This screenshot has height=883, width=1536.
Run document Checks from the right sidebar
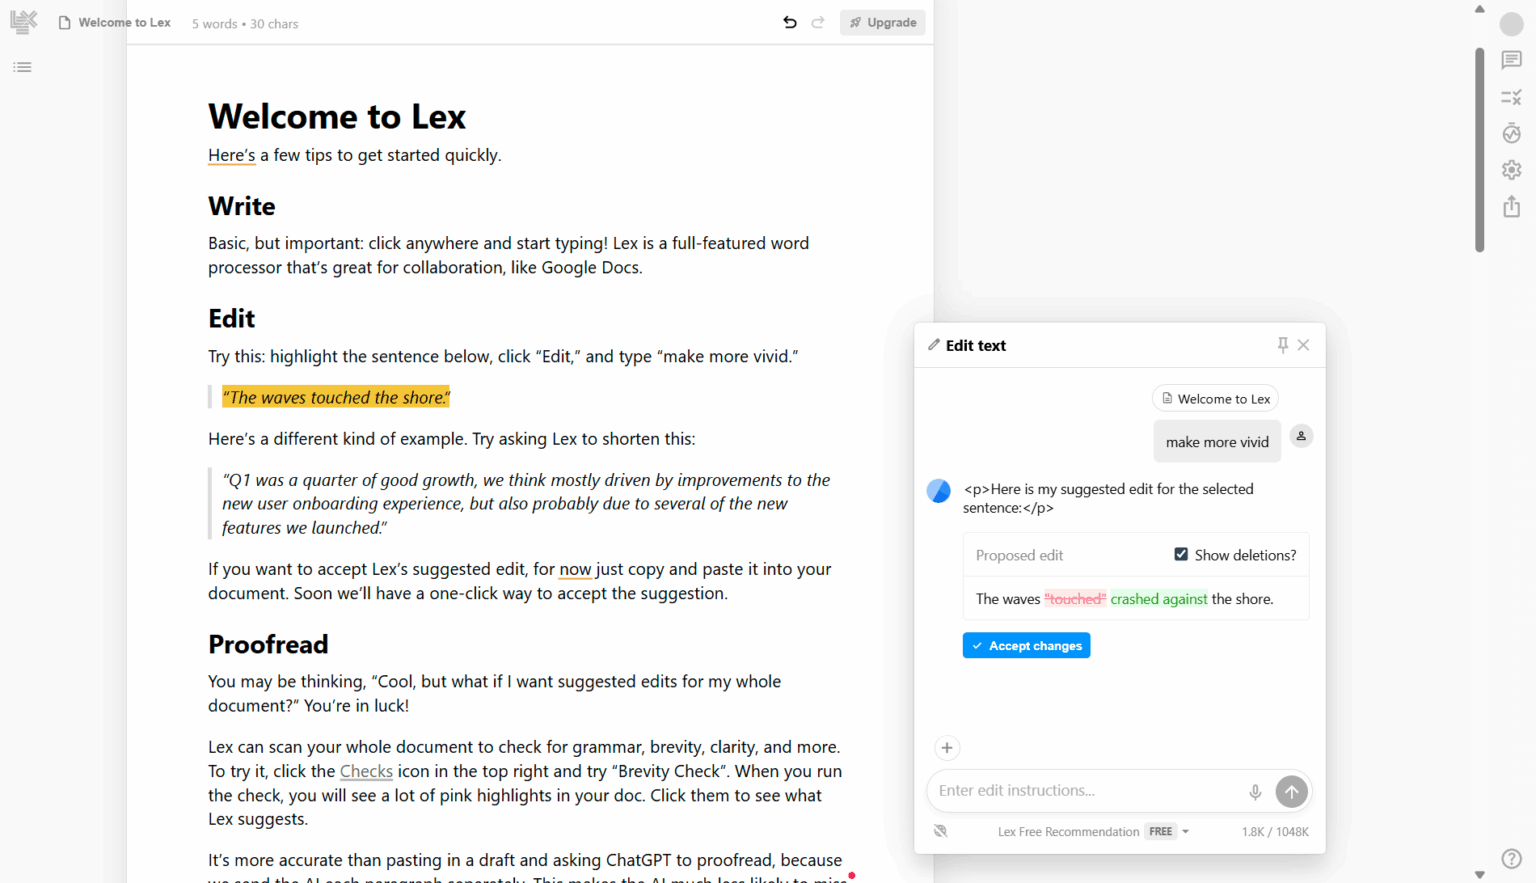[1511, 97]
